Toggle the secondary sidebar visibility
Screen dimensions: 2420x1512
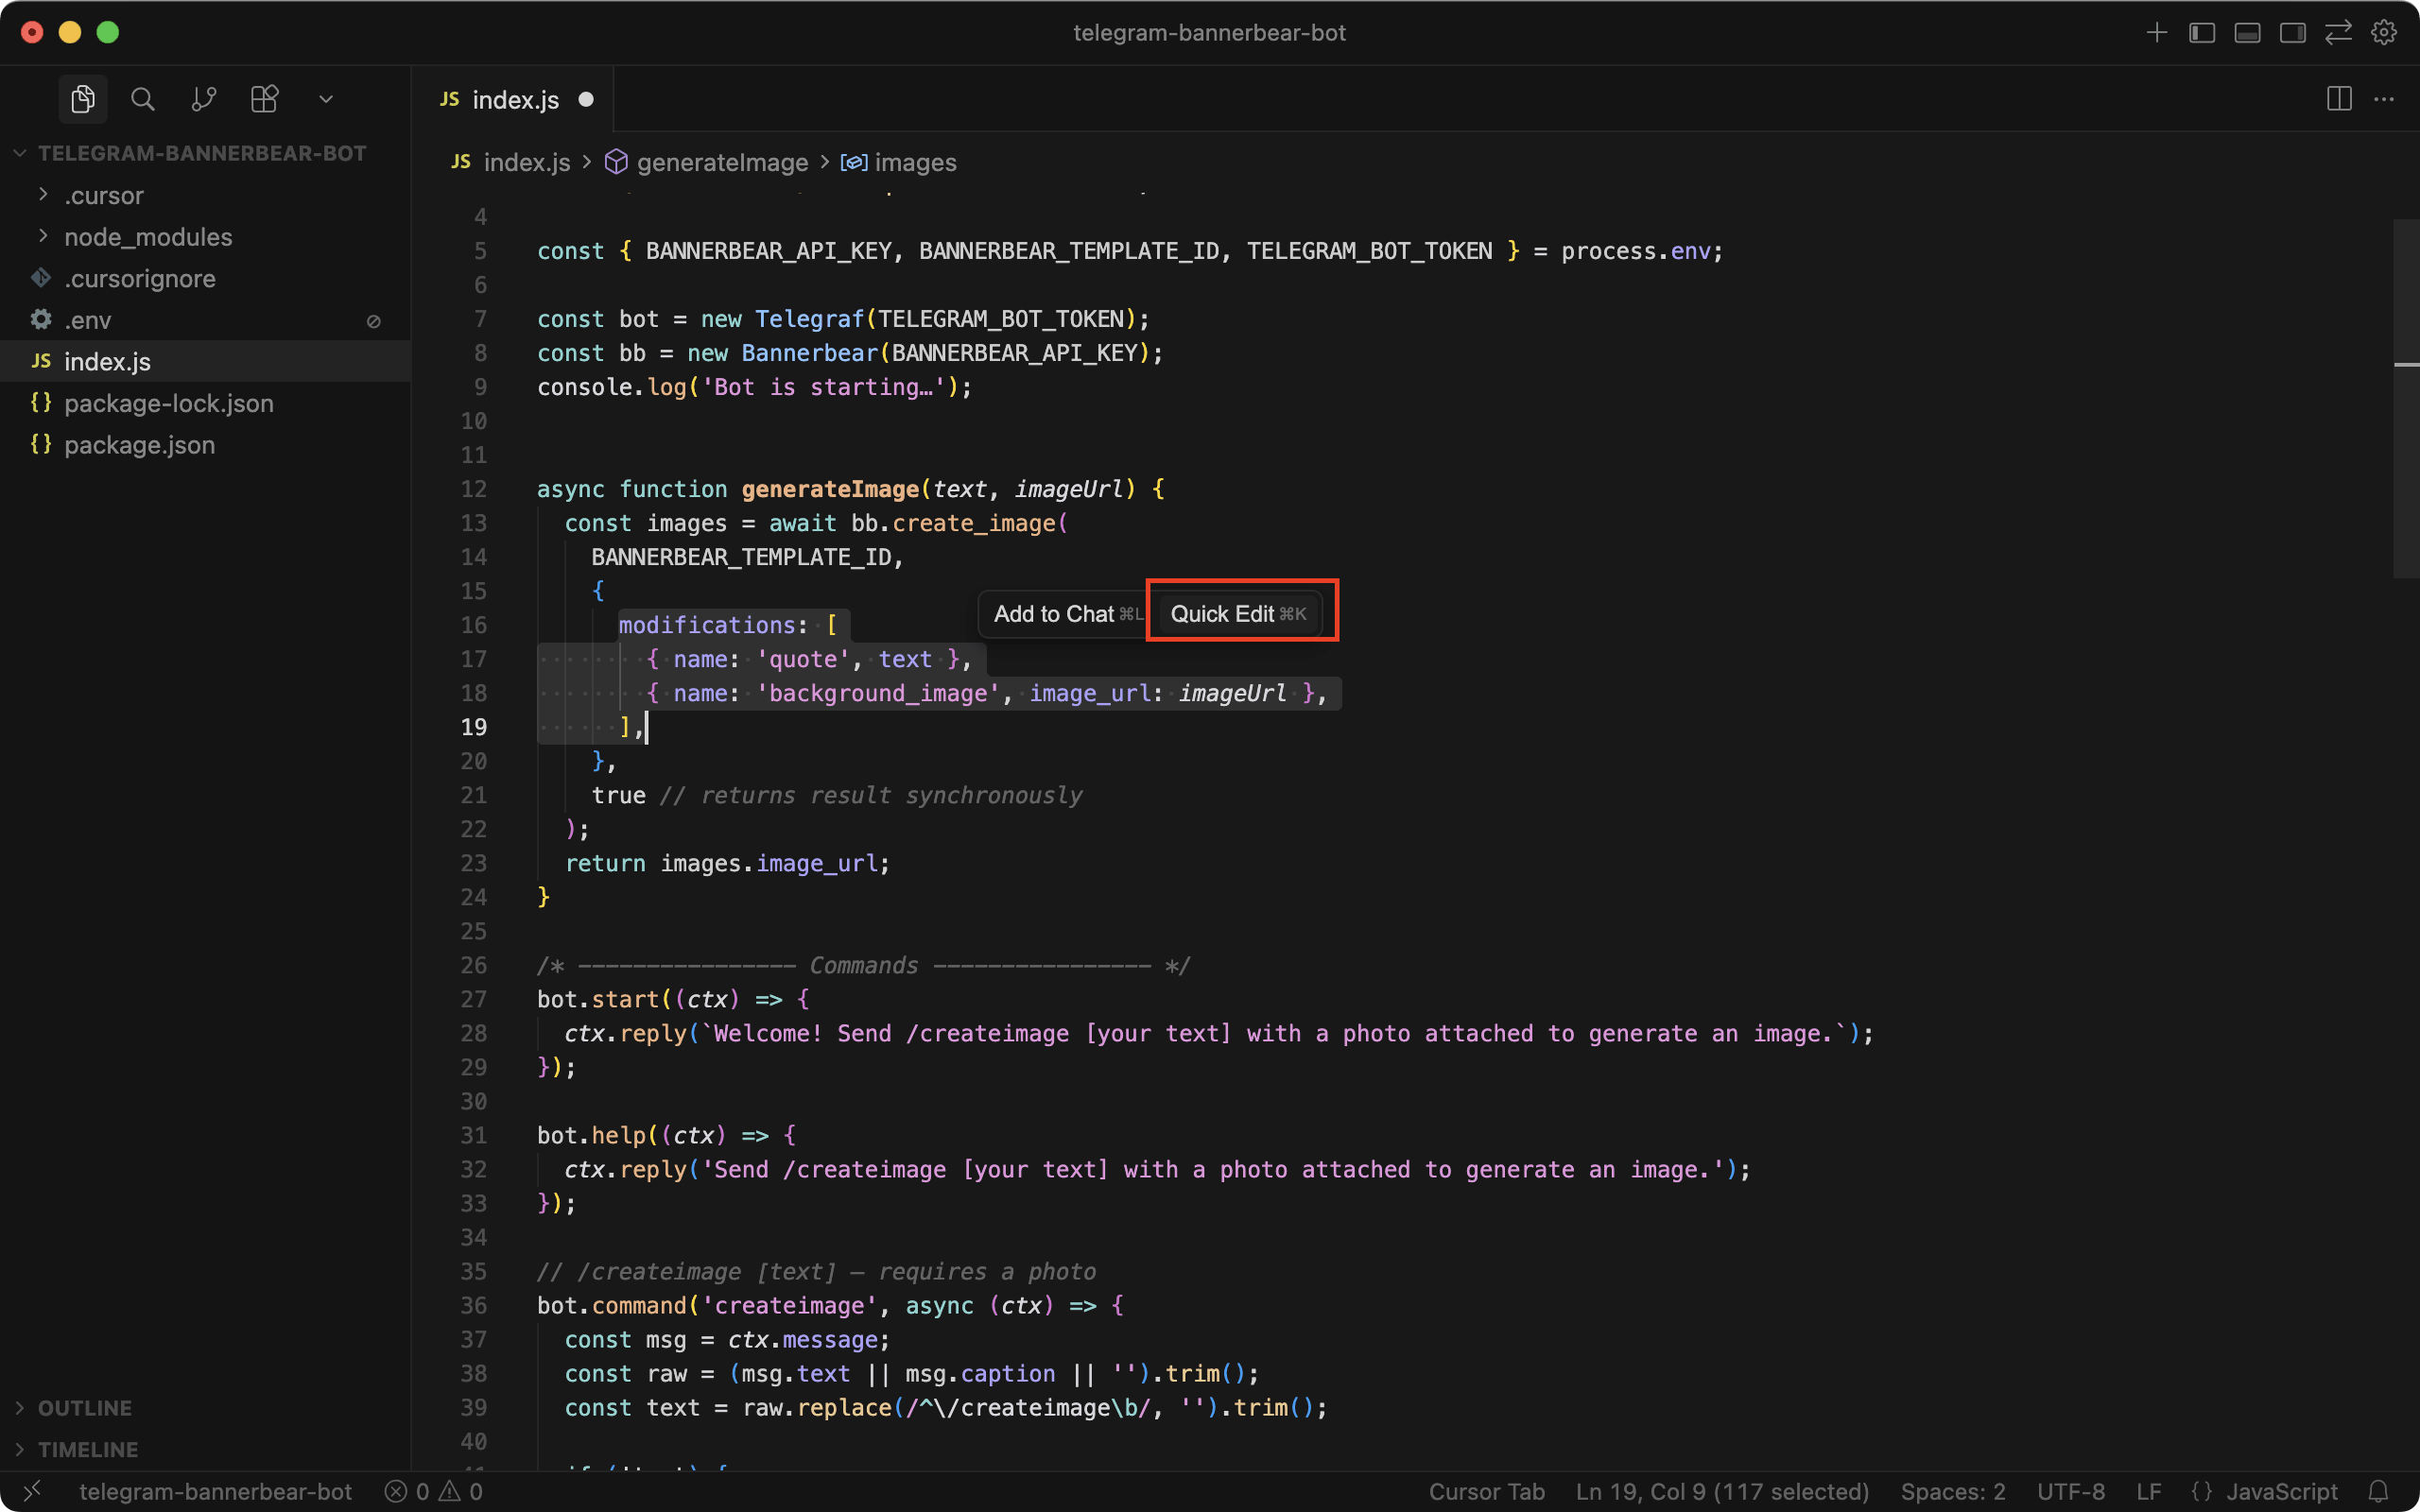[x=2292, y=32]
